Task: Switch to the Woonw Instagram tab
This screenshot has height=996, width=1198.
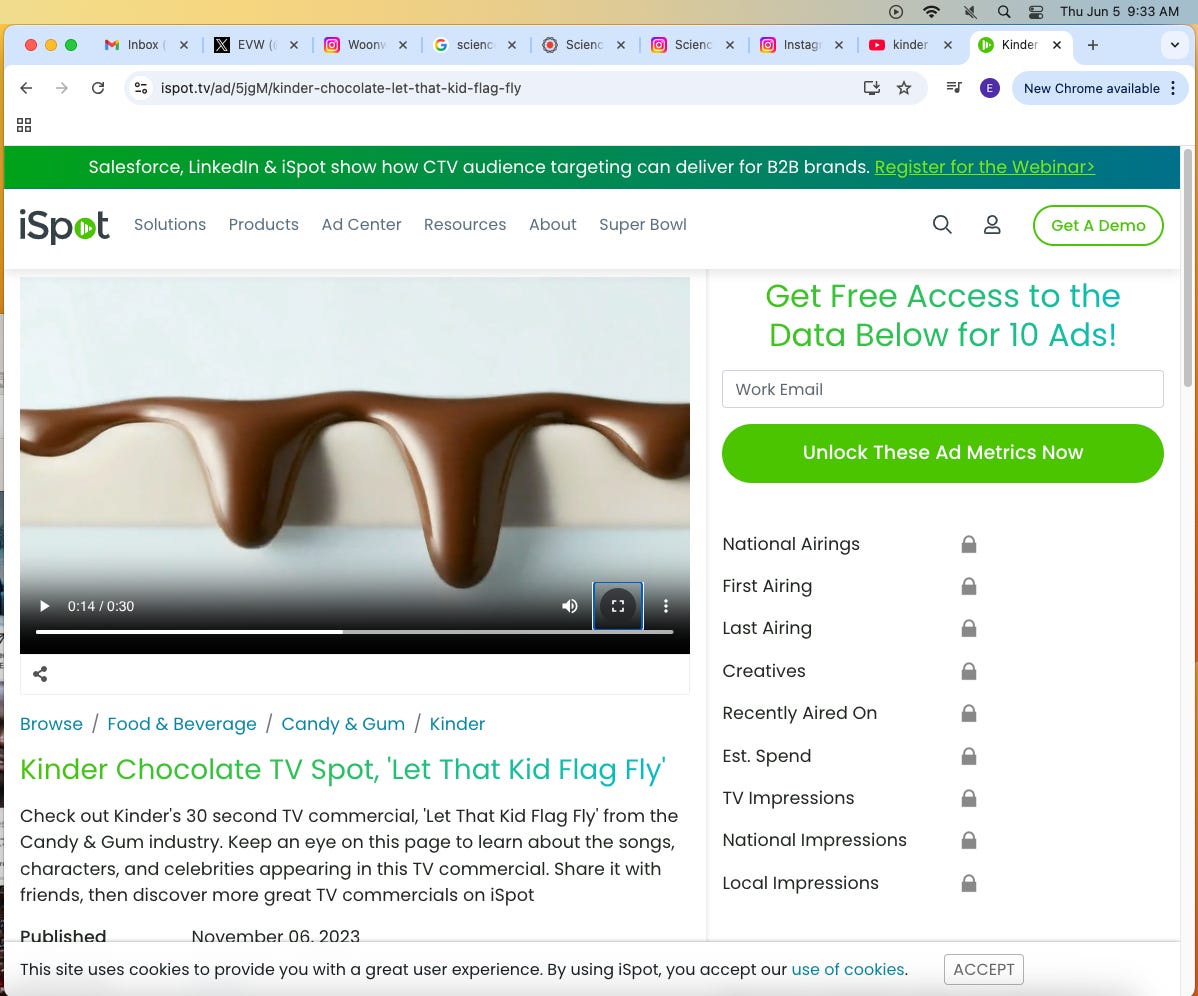Action: (x=365, y=45)
